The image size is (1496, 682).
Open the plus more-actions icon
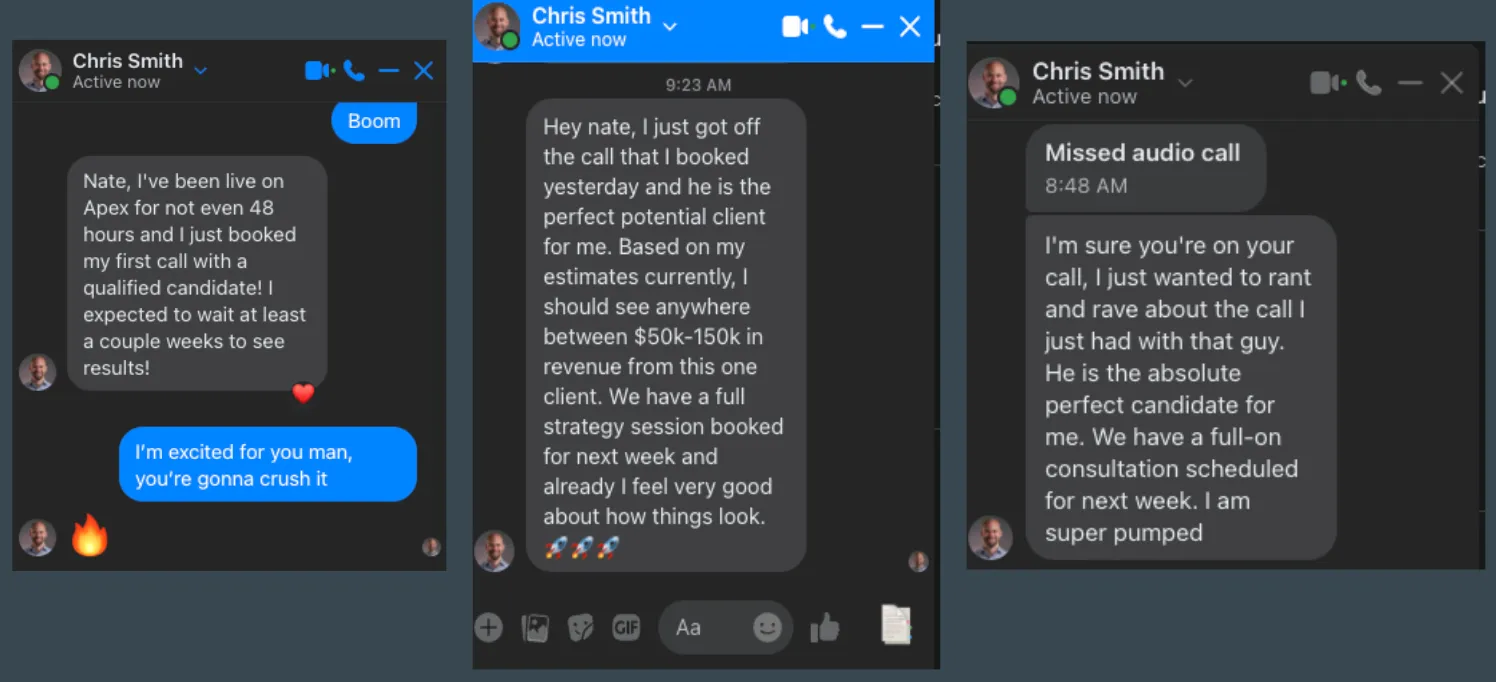488,627
